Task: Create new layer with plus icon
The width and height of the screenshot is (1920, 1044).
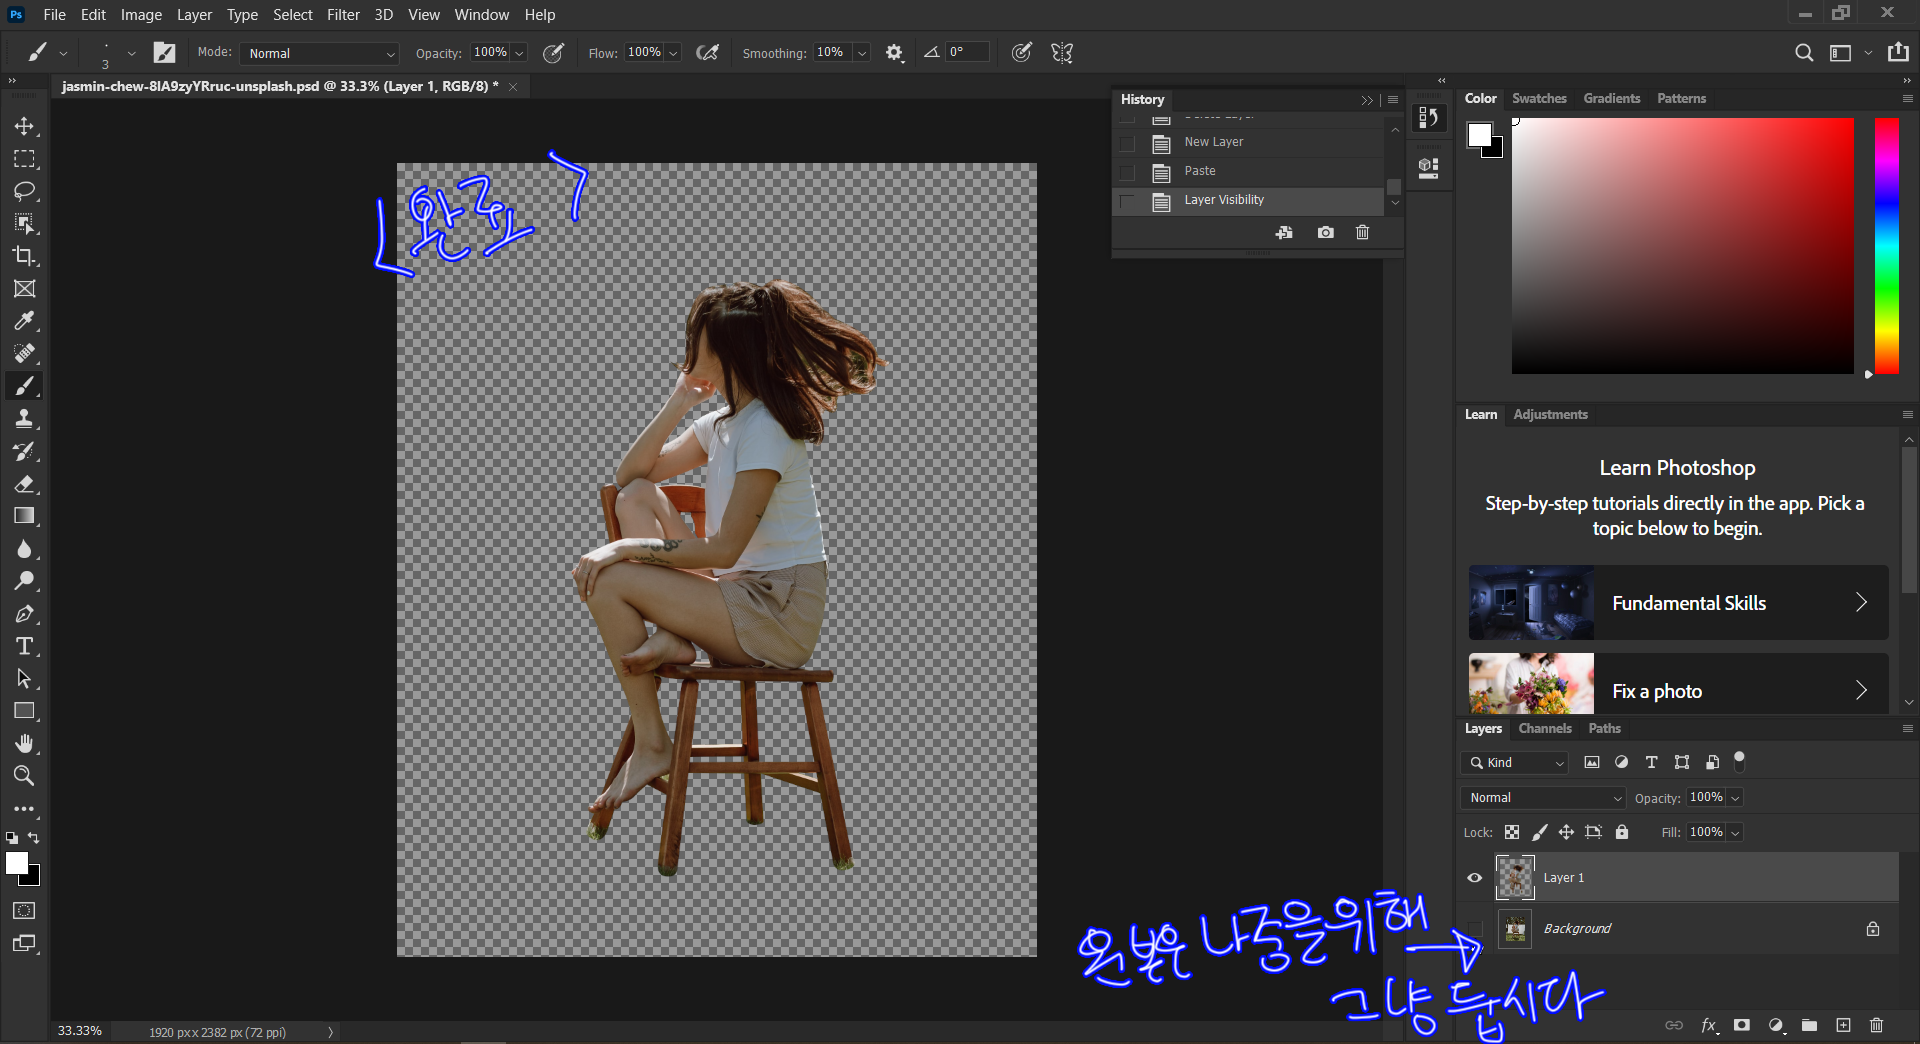Action: pyautogui.click(x=1843, y=1025)
